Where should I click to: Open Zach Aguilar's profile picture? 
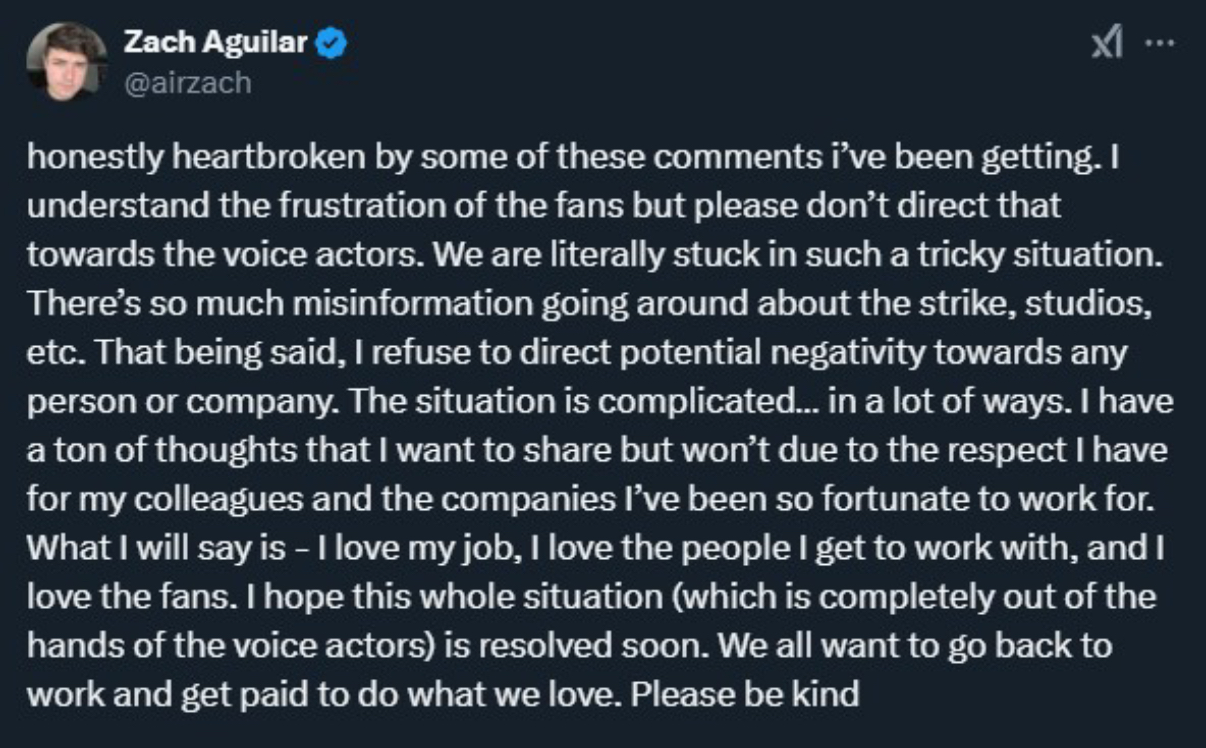(x=66, y=61)
